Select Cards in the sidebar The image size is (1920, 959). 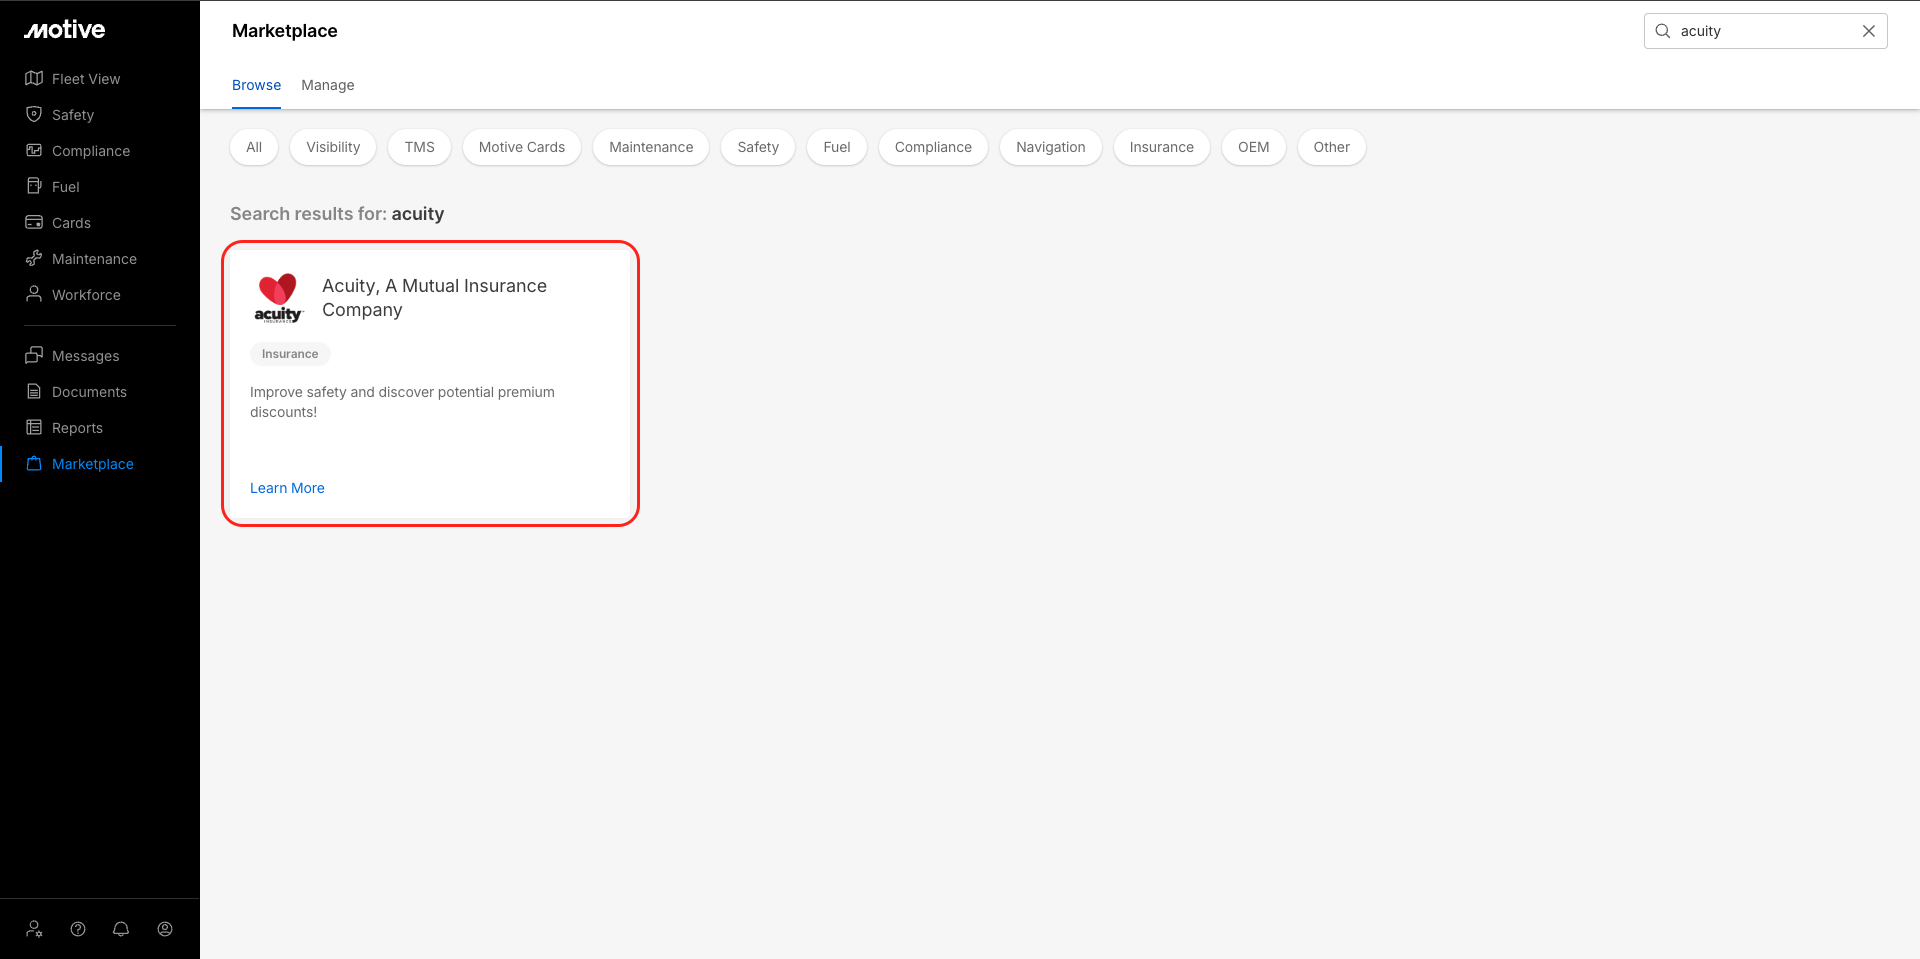point(71,223)
